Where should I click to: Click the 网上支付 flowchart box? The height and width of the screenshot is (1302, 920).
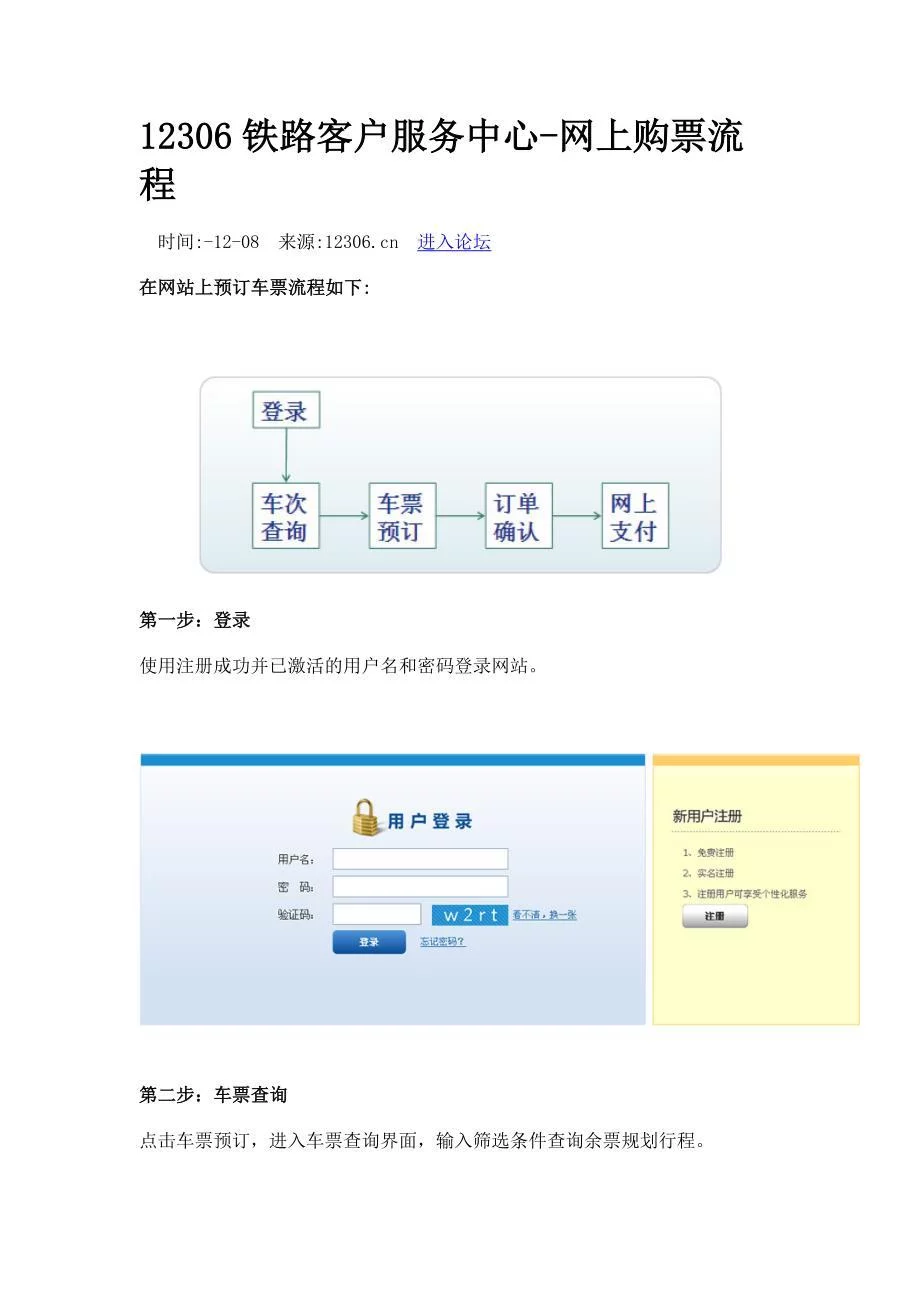[x=635, y=516]
